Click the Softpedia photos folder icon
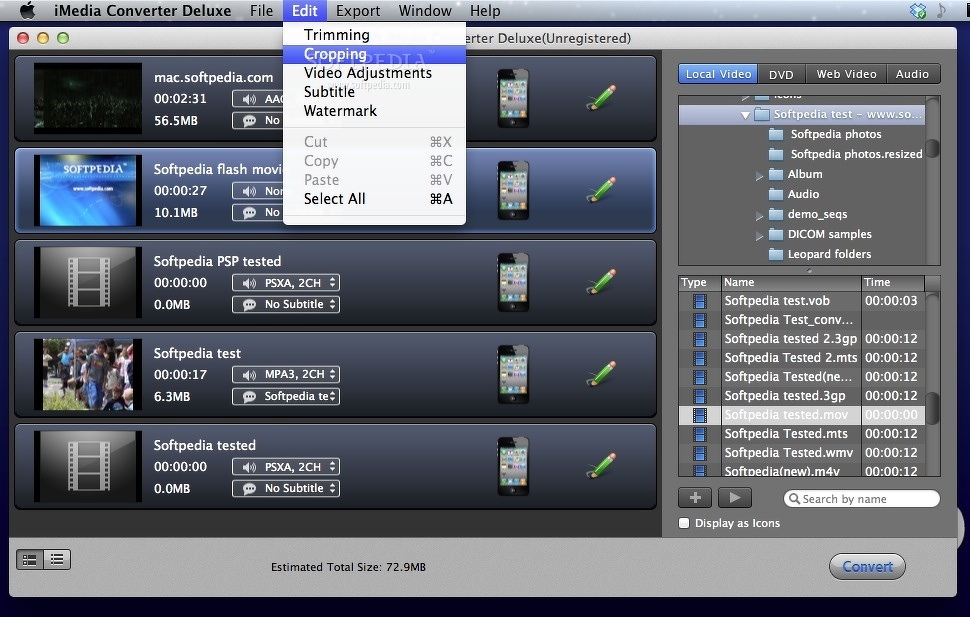 point(776,134)
